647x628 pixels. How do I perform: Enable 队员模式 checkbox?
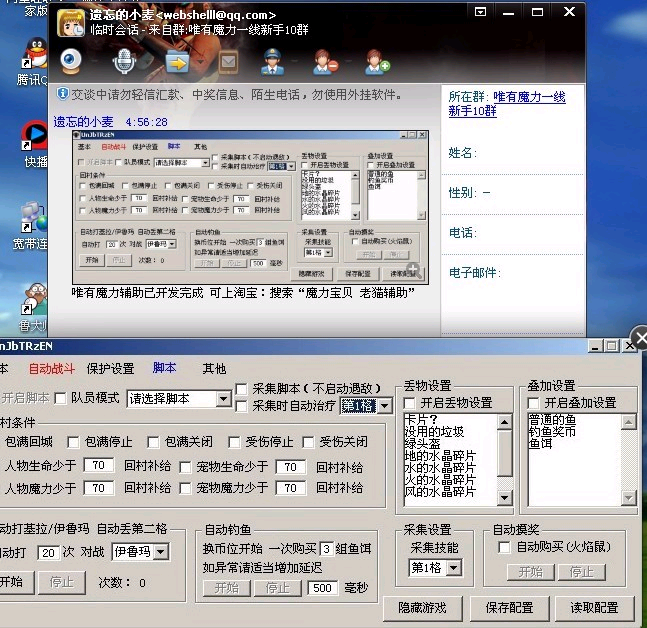tap(60, 399)
